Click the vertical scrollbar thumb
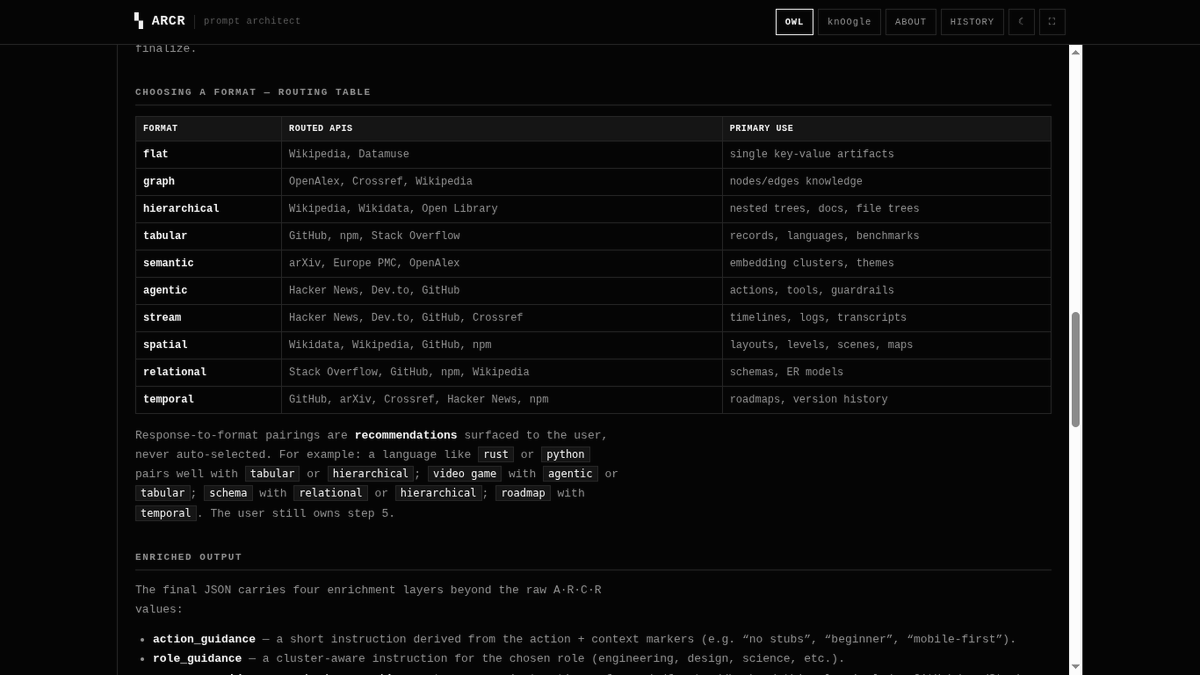Screen dimensions: 1200x675 (1075, 369)
